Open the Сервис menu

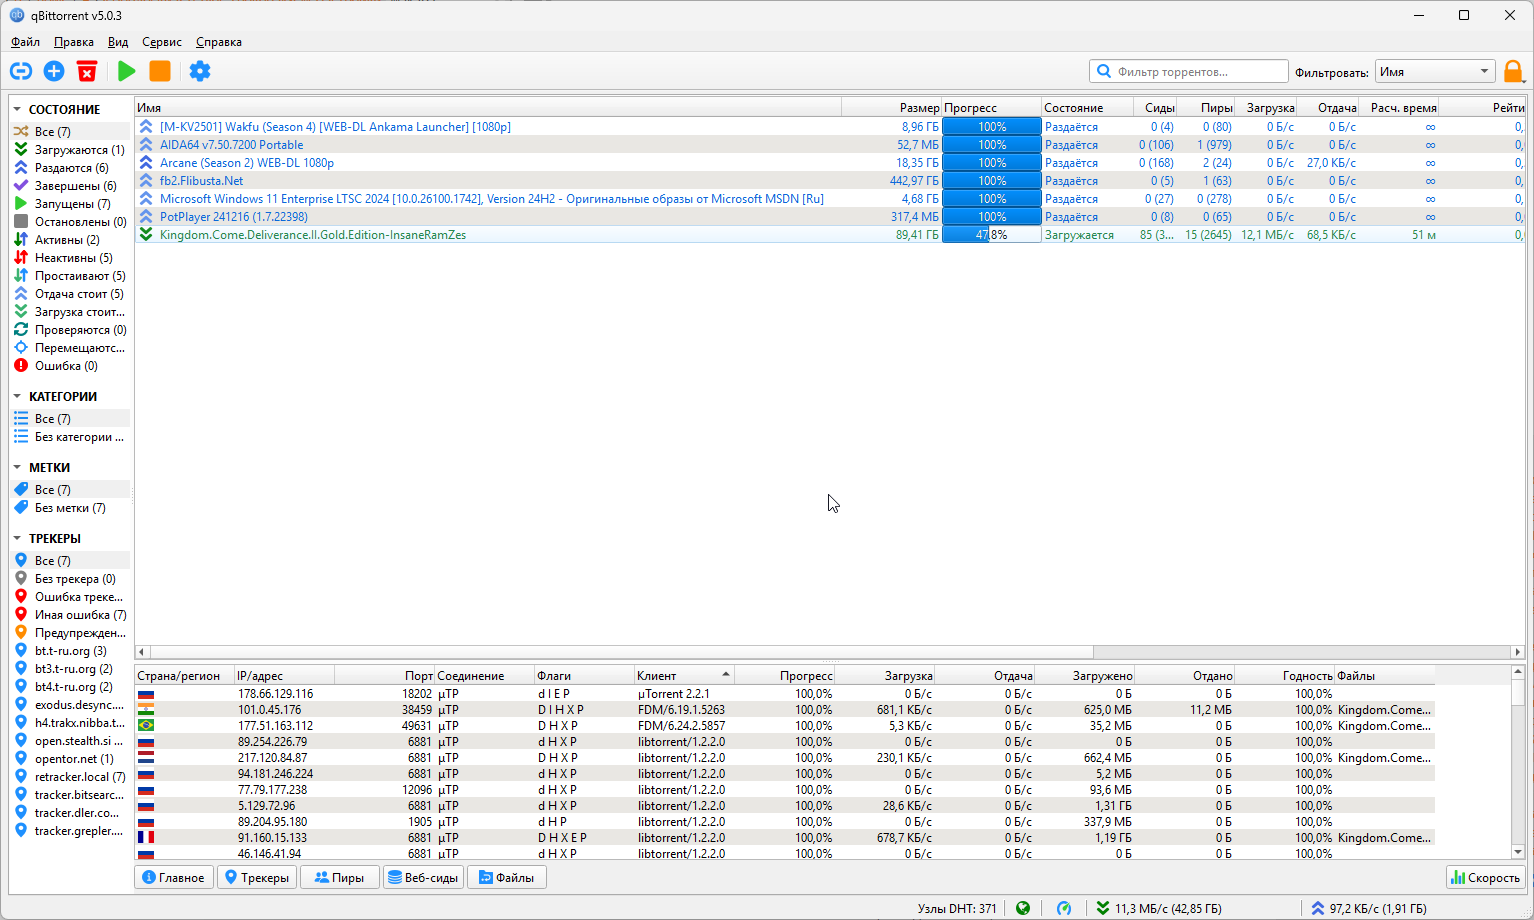click(x=161, y=42)
